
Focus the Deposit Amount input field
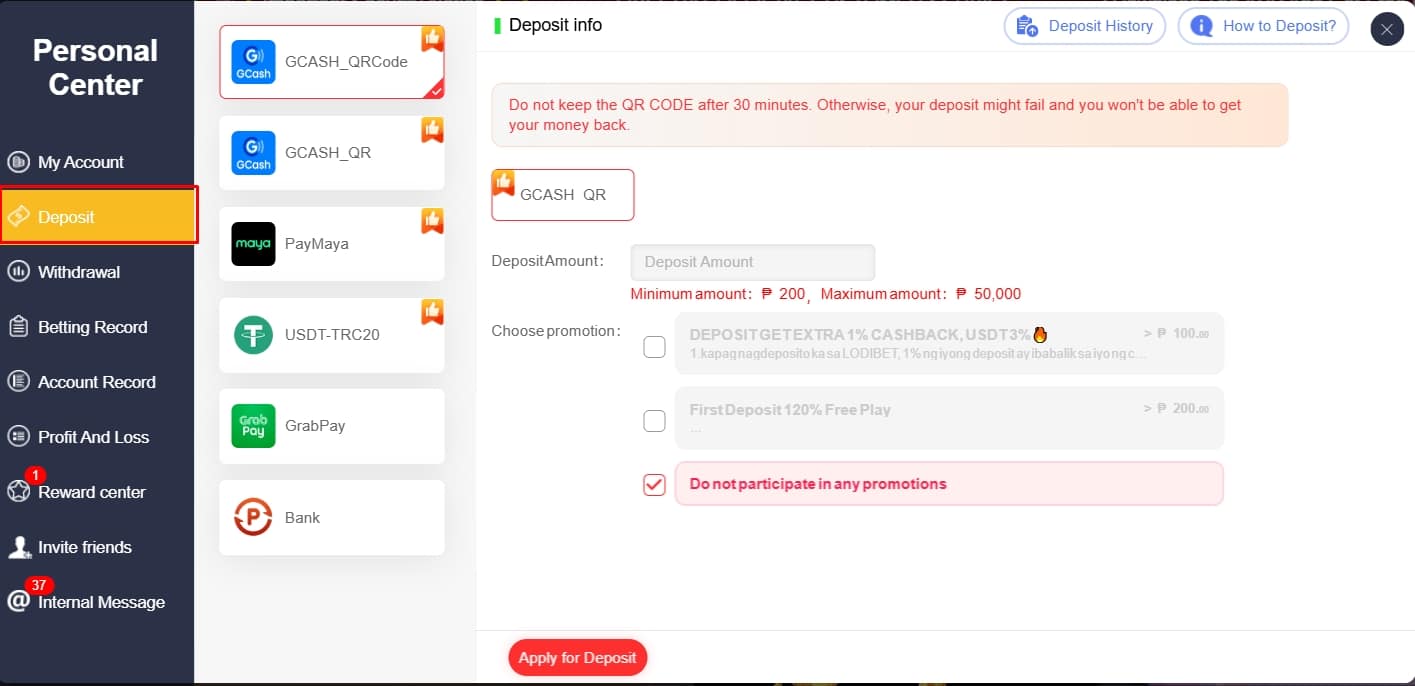point(752,262)
